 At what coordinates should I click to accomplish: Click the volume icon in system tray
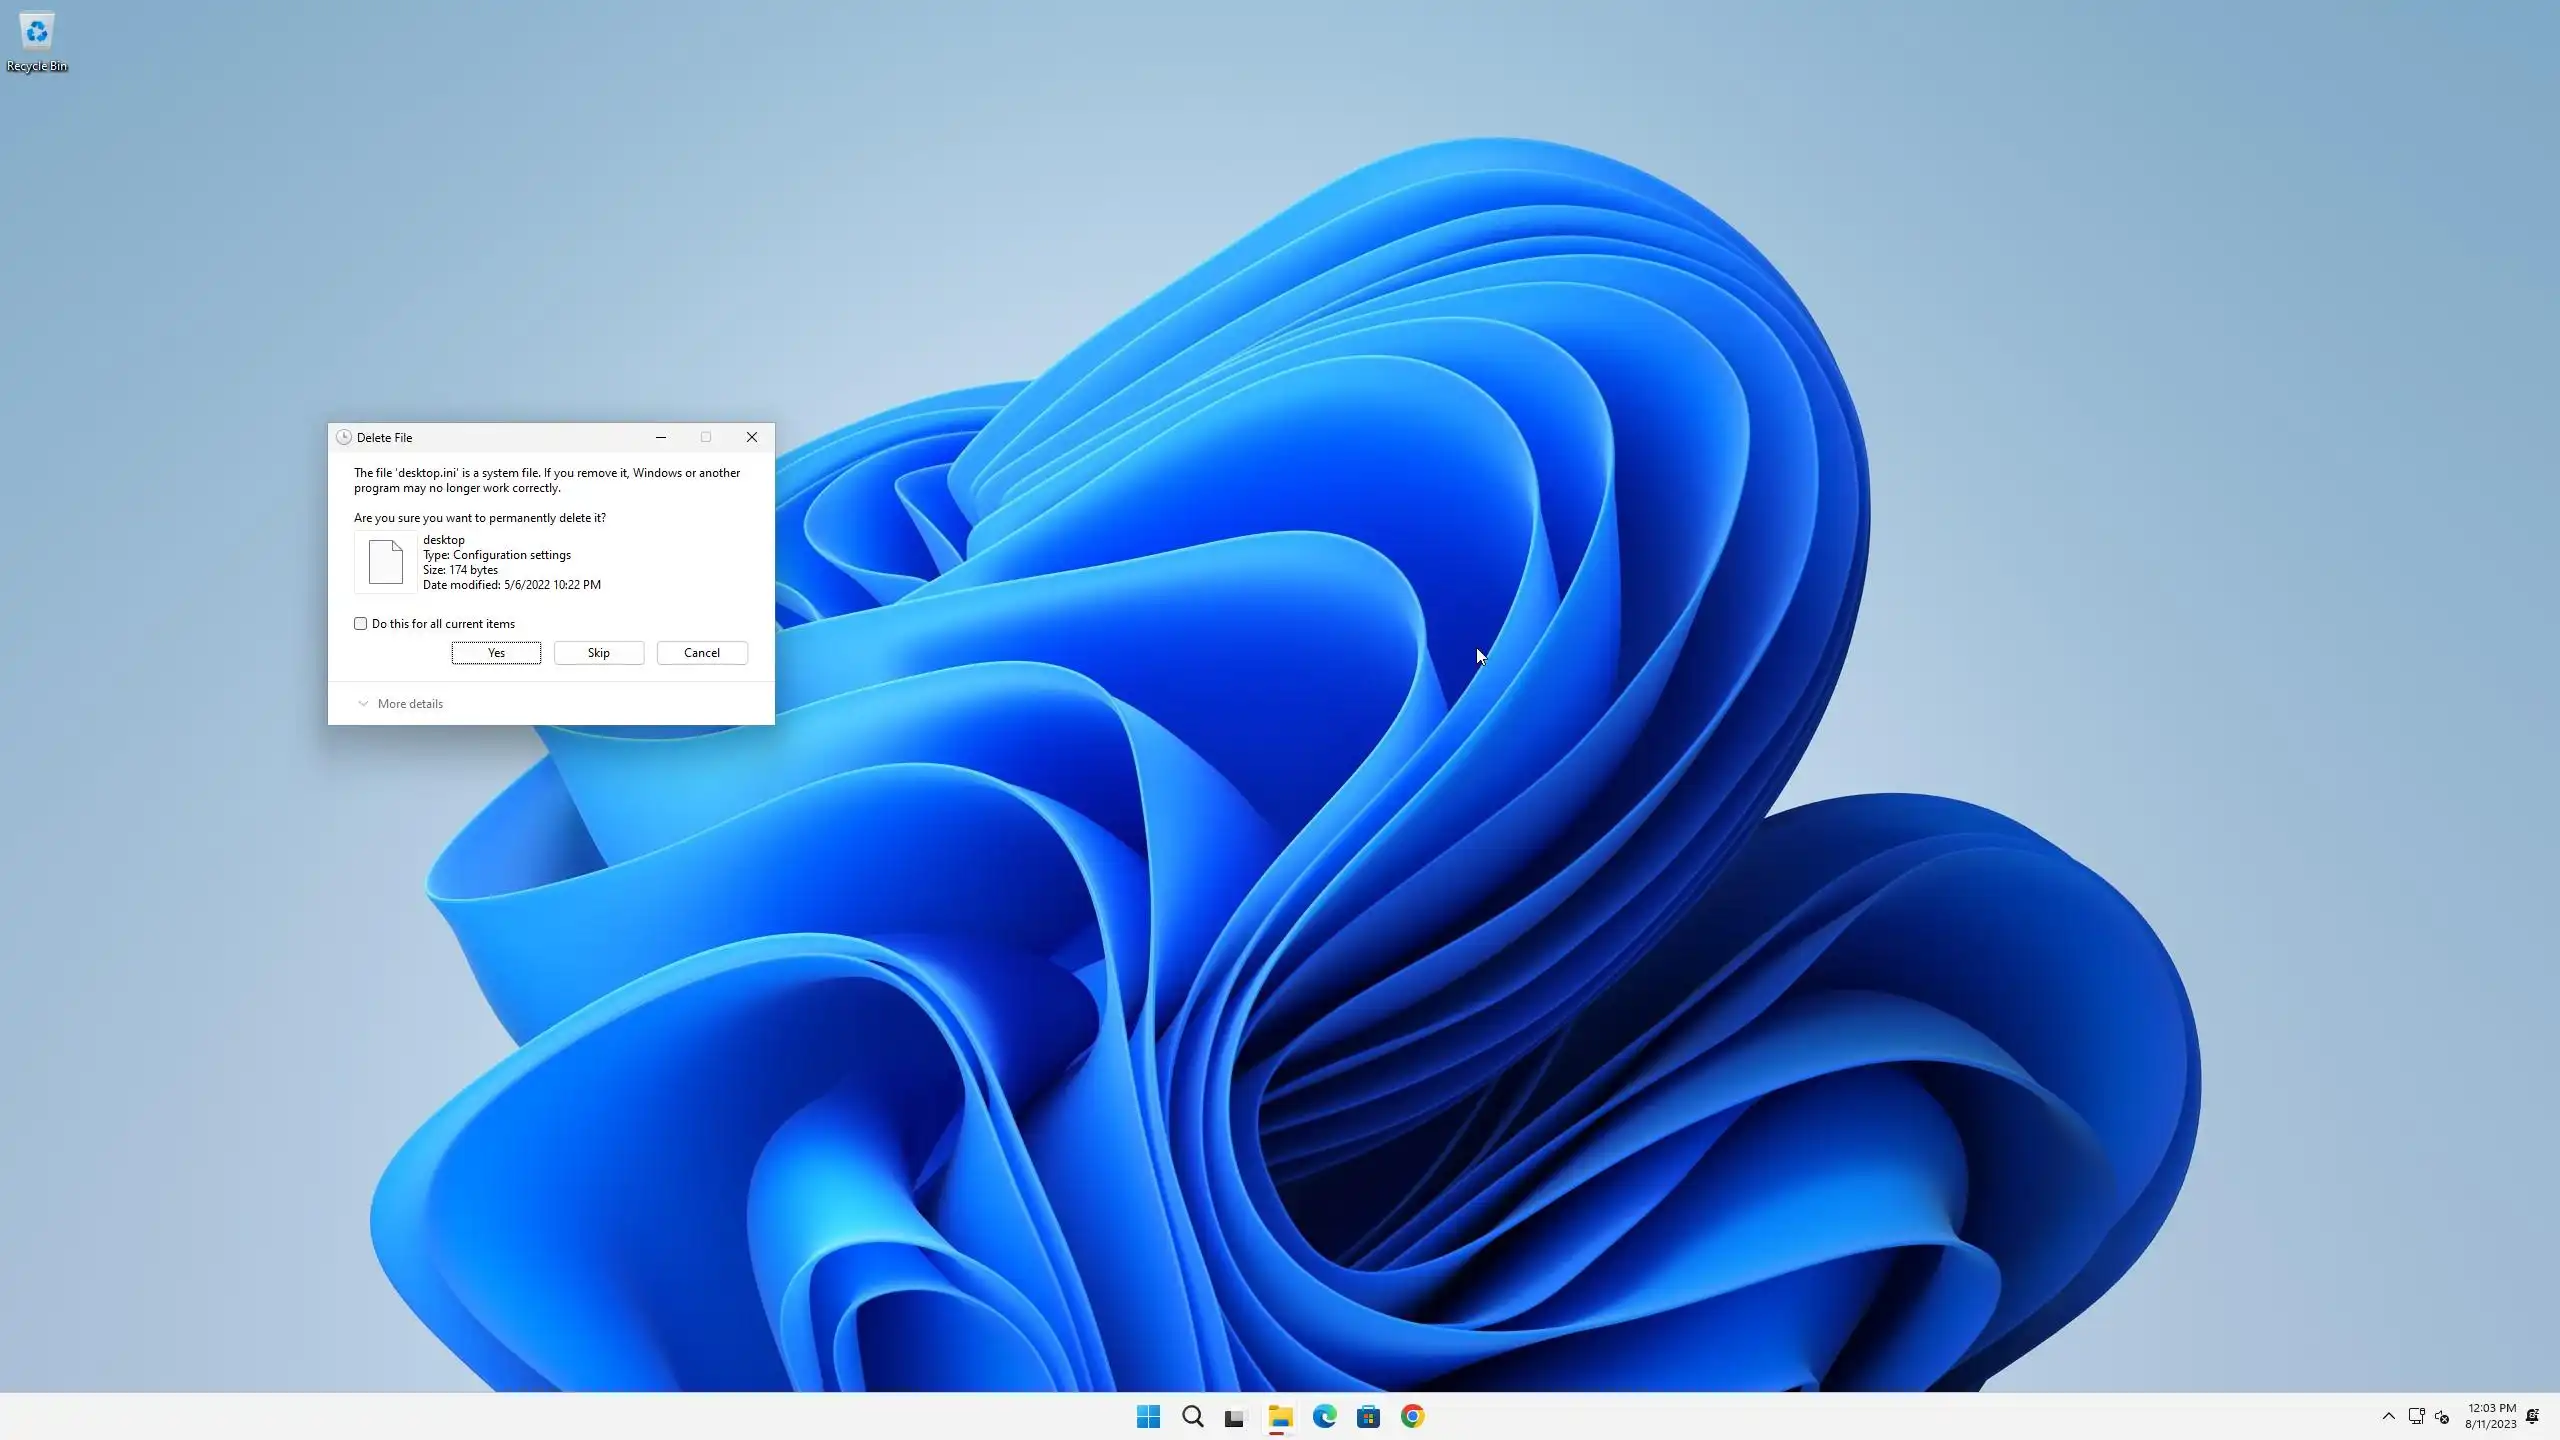click(x=2442, y=1416)
